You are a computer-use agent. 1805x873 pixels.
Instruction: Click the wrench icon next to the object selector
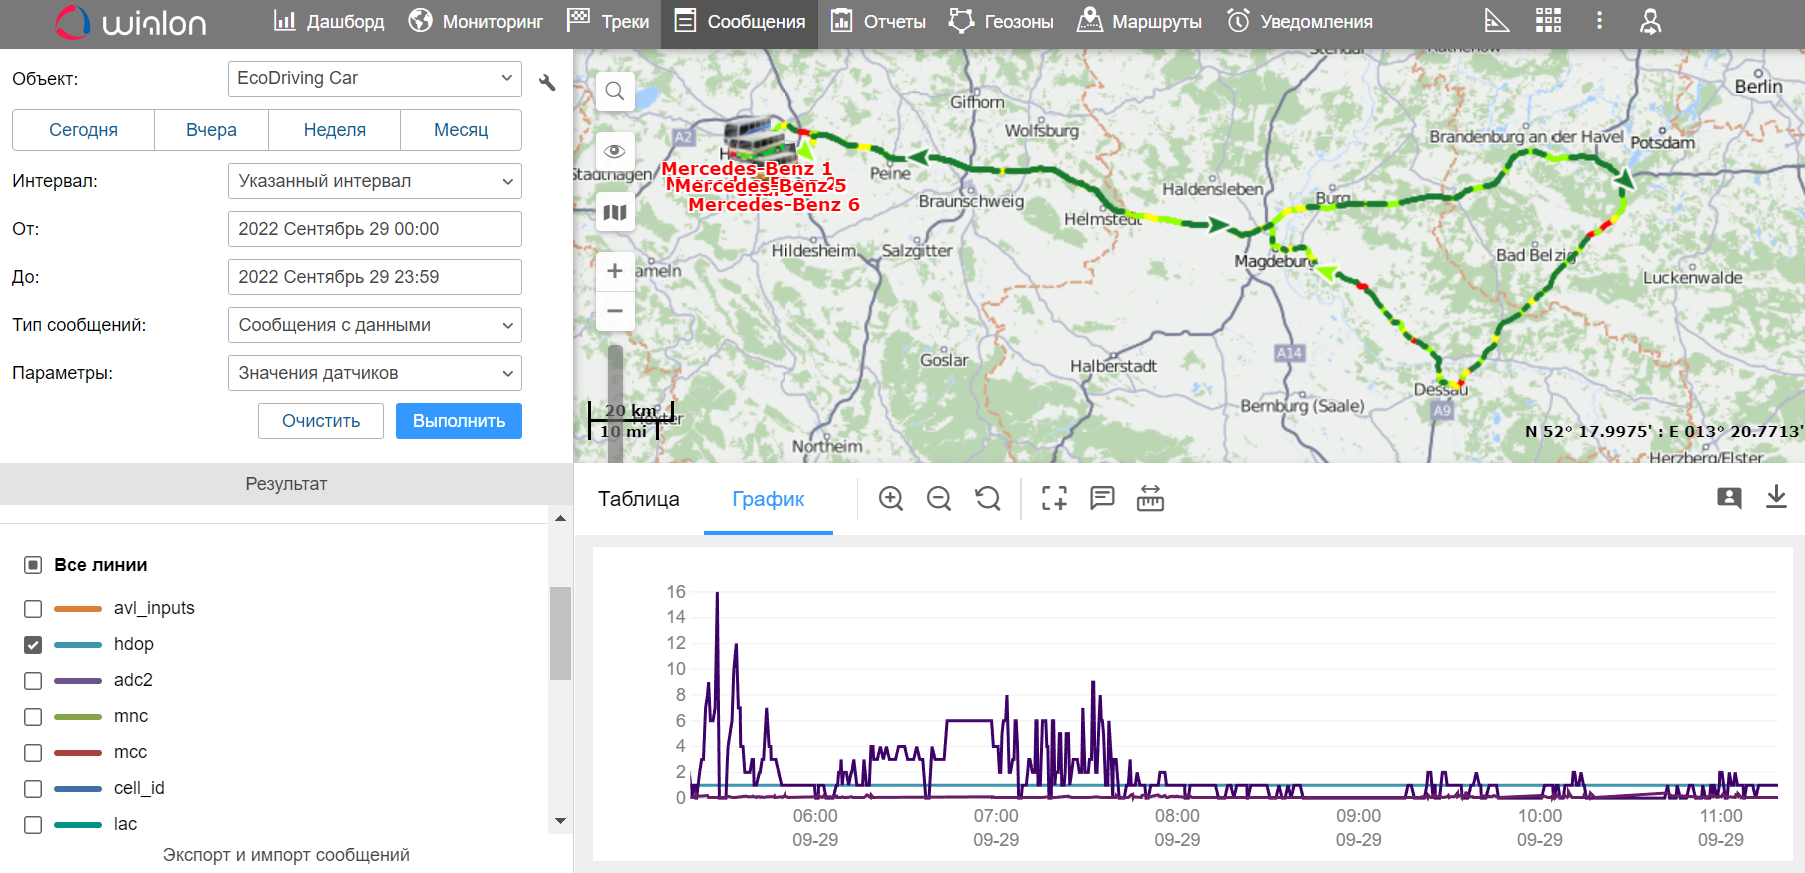[547, 82]
